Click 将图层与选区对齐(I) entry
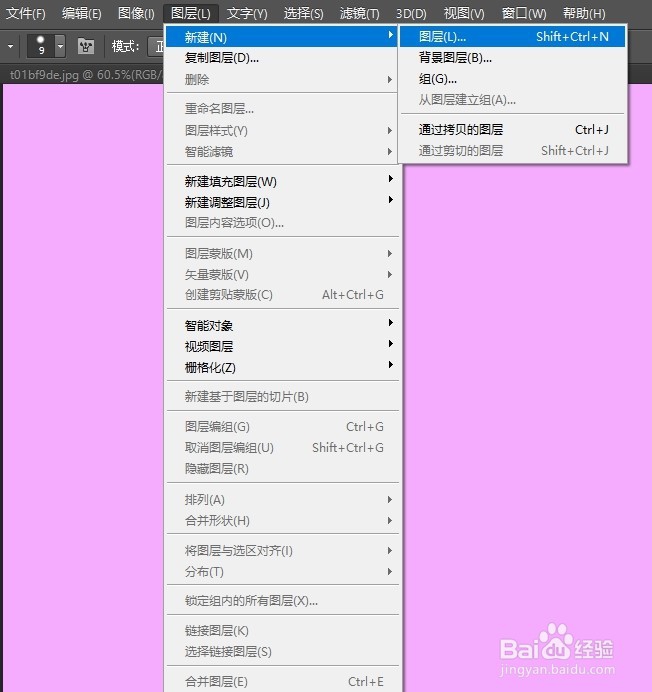This screenshot has height=692, width=652. tap(283, 551)
